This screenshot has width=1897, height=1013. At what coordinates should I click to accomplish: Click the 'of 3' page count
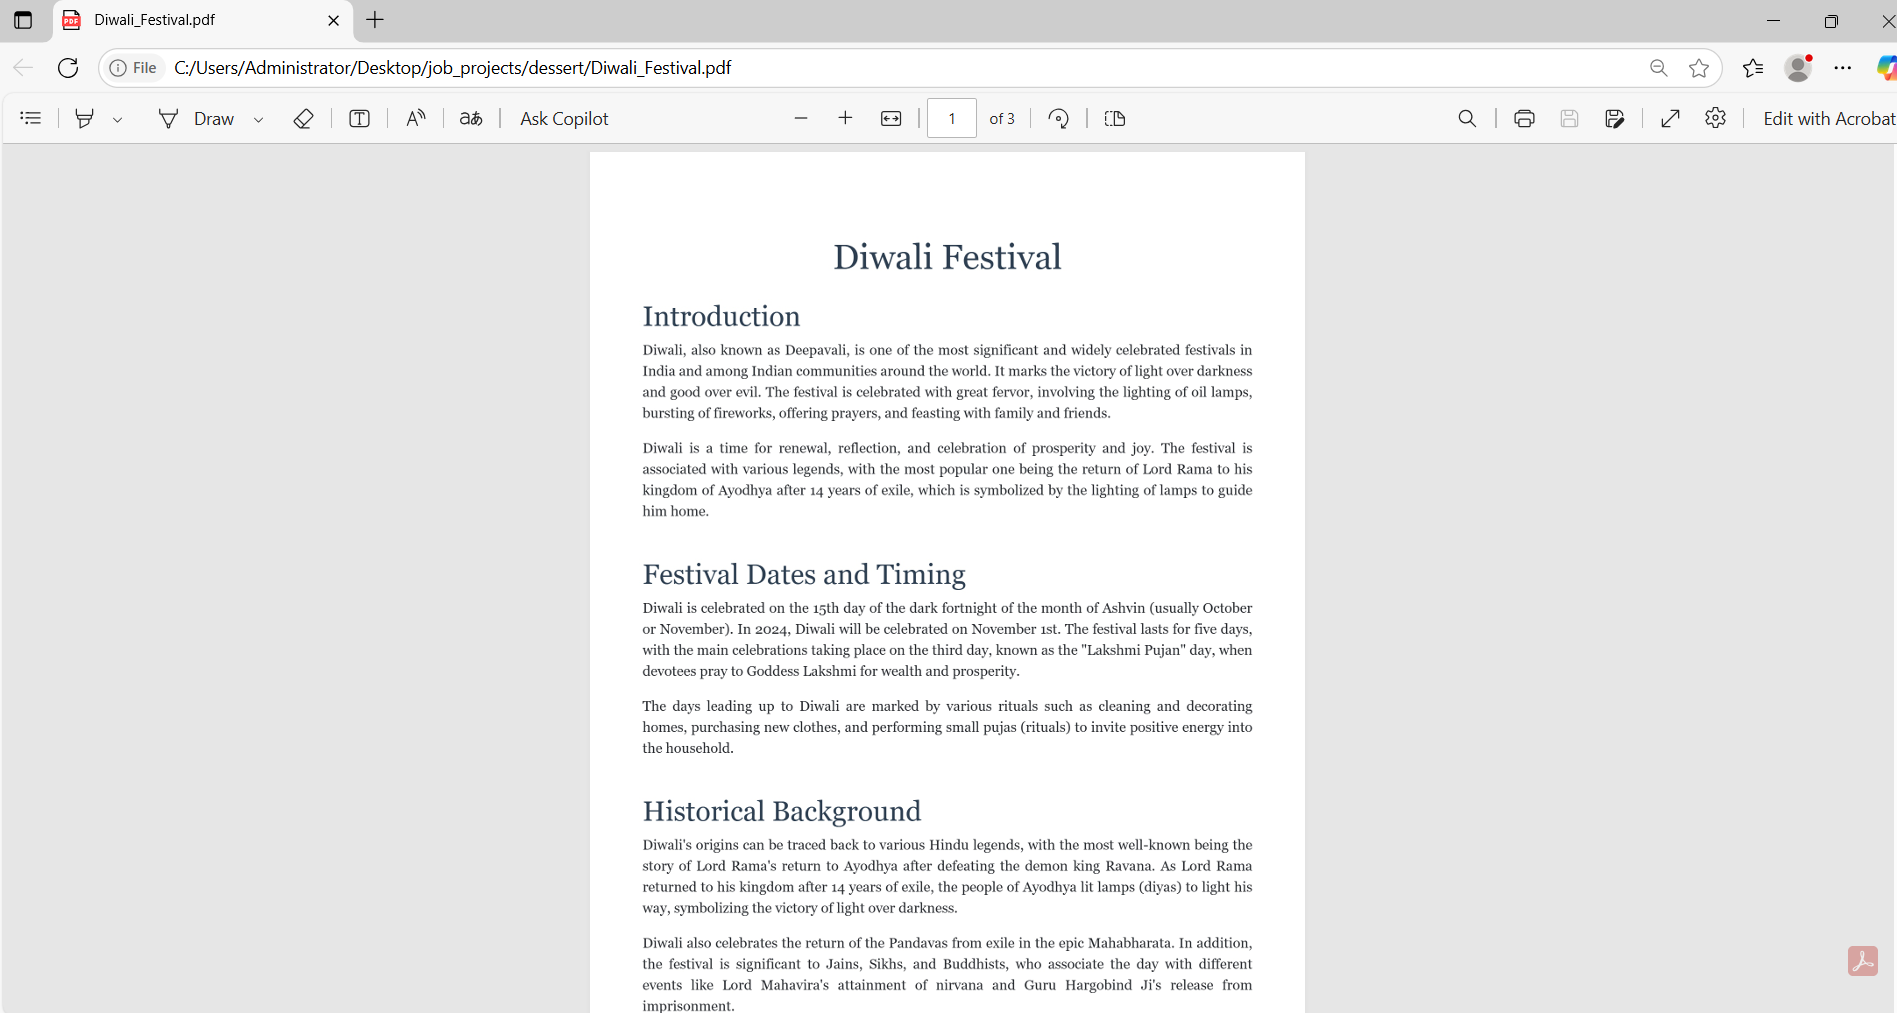1002,119
